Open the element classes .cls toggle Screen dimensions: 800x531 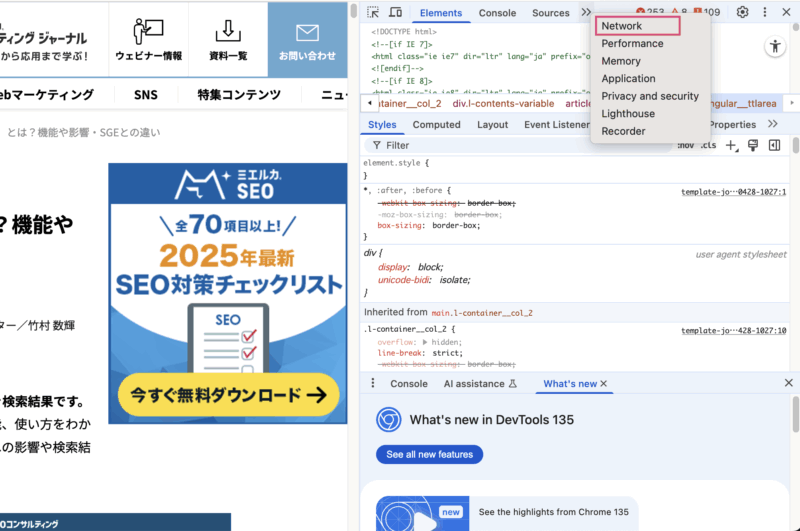(708, 145)
